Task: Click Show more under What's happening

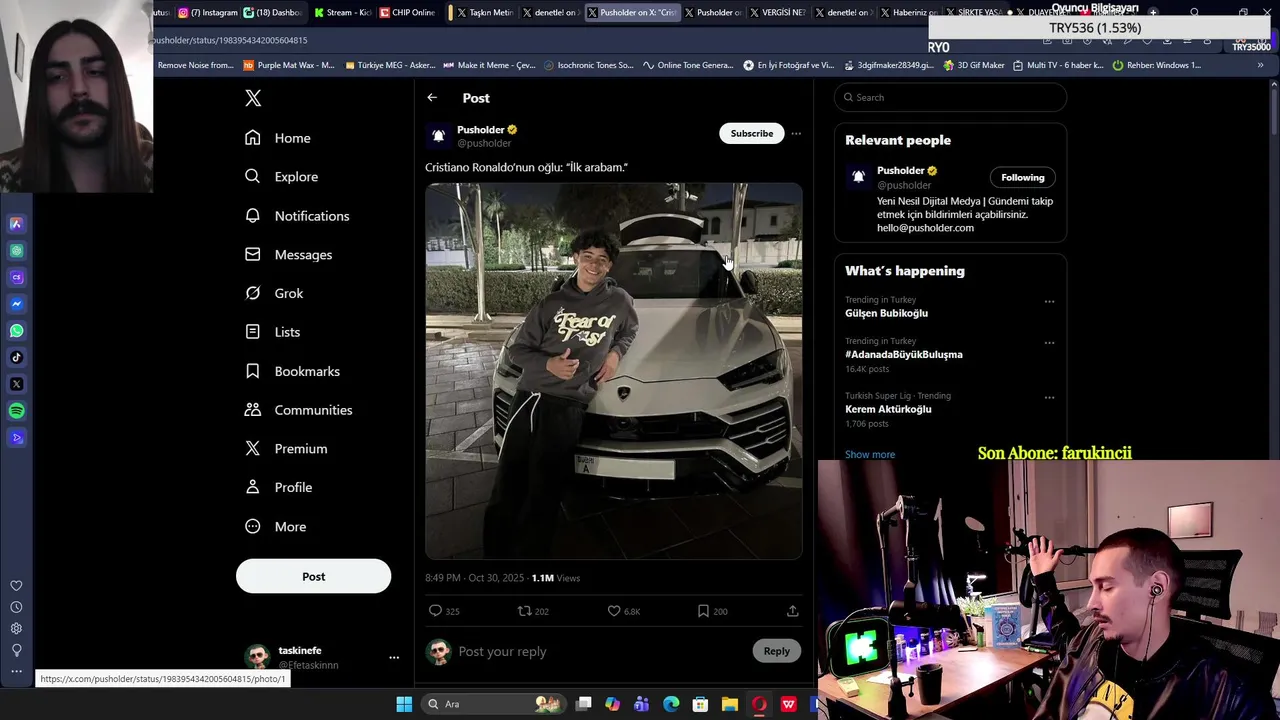Action: [870, 454]
